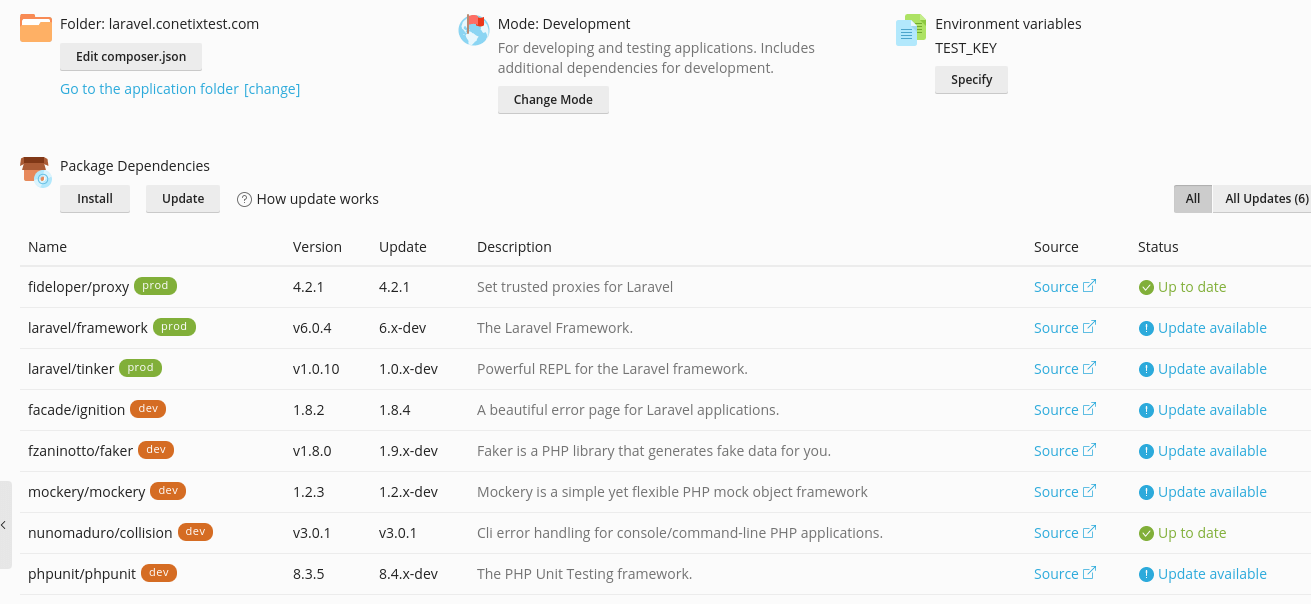Click the Package Dependencies box icon
Image resolution: width=1311 pixels, height=604 pixels.
point(36,172)
